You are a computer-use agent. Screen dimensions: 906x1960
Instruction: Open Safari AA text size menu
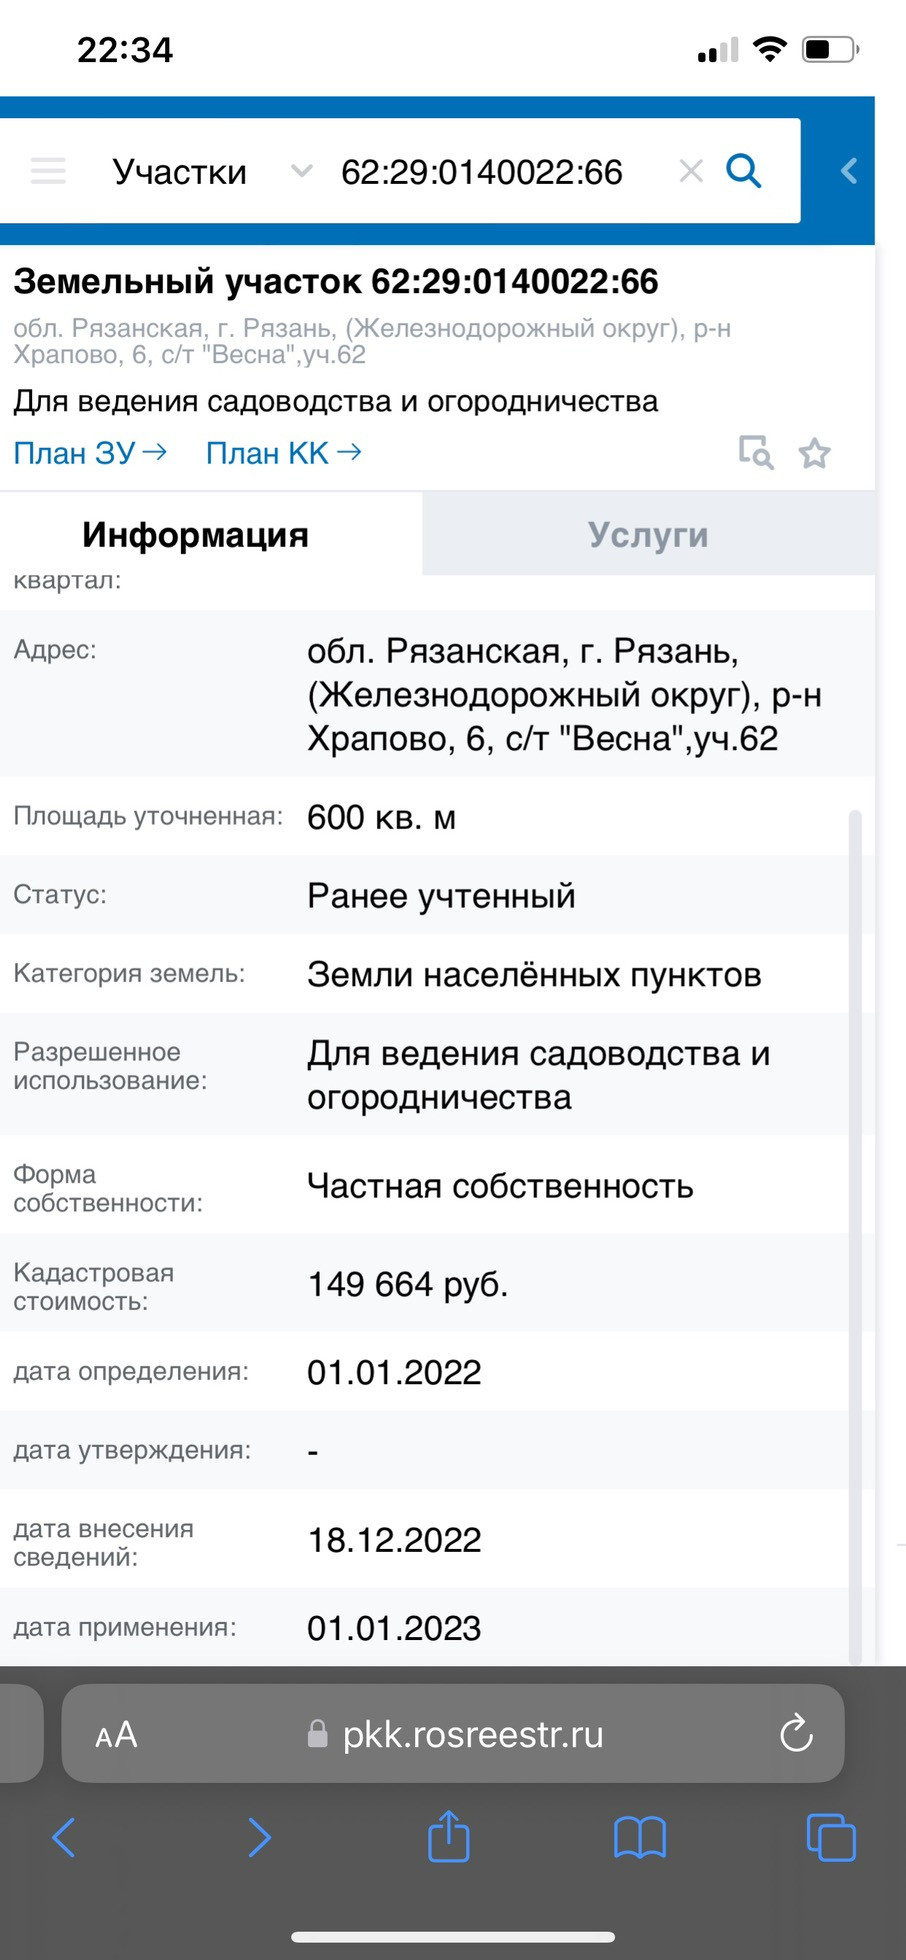click(116, 1735)
